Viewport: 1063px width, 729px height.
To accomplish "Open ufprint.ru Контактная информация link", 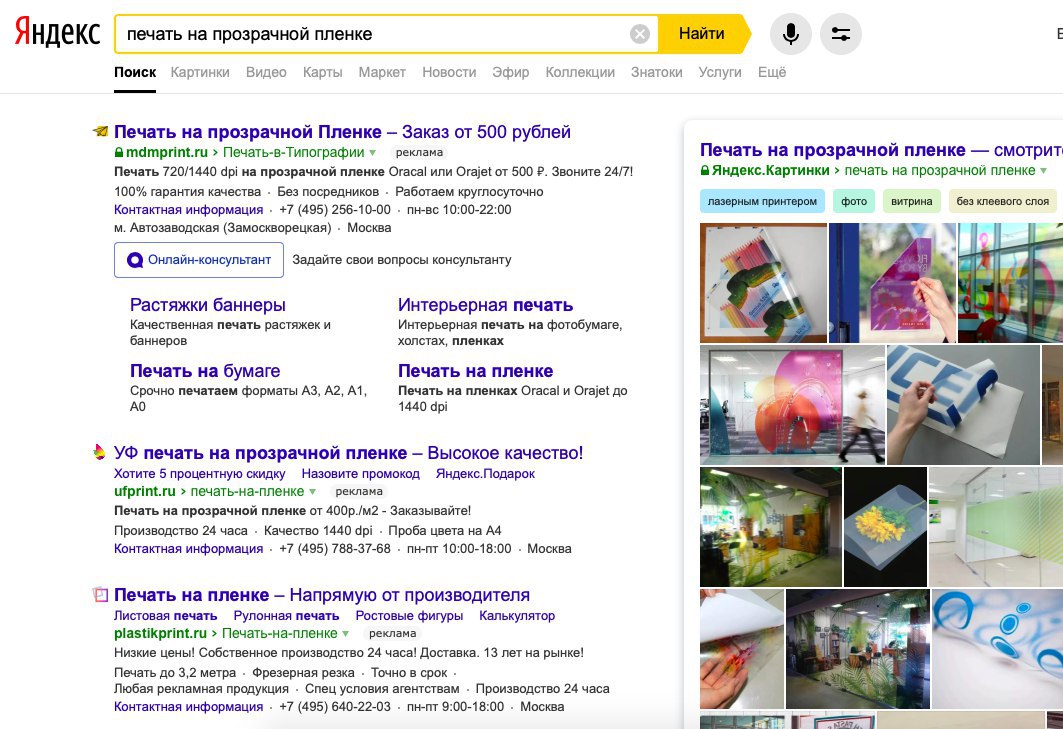I will click(188, 549).
